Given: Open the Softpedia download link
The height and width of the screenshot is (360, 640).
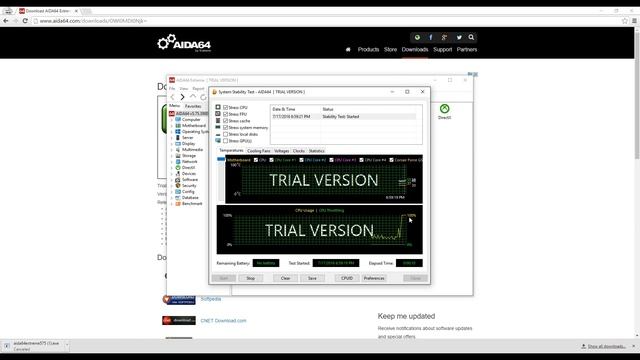Looking at the screenshot, I should (211, 299).
